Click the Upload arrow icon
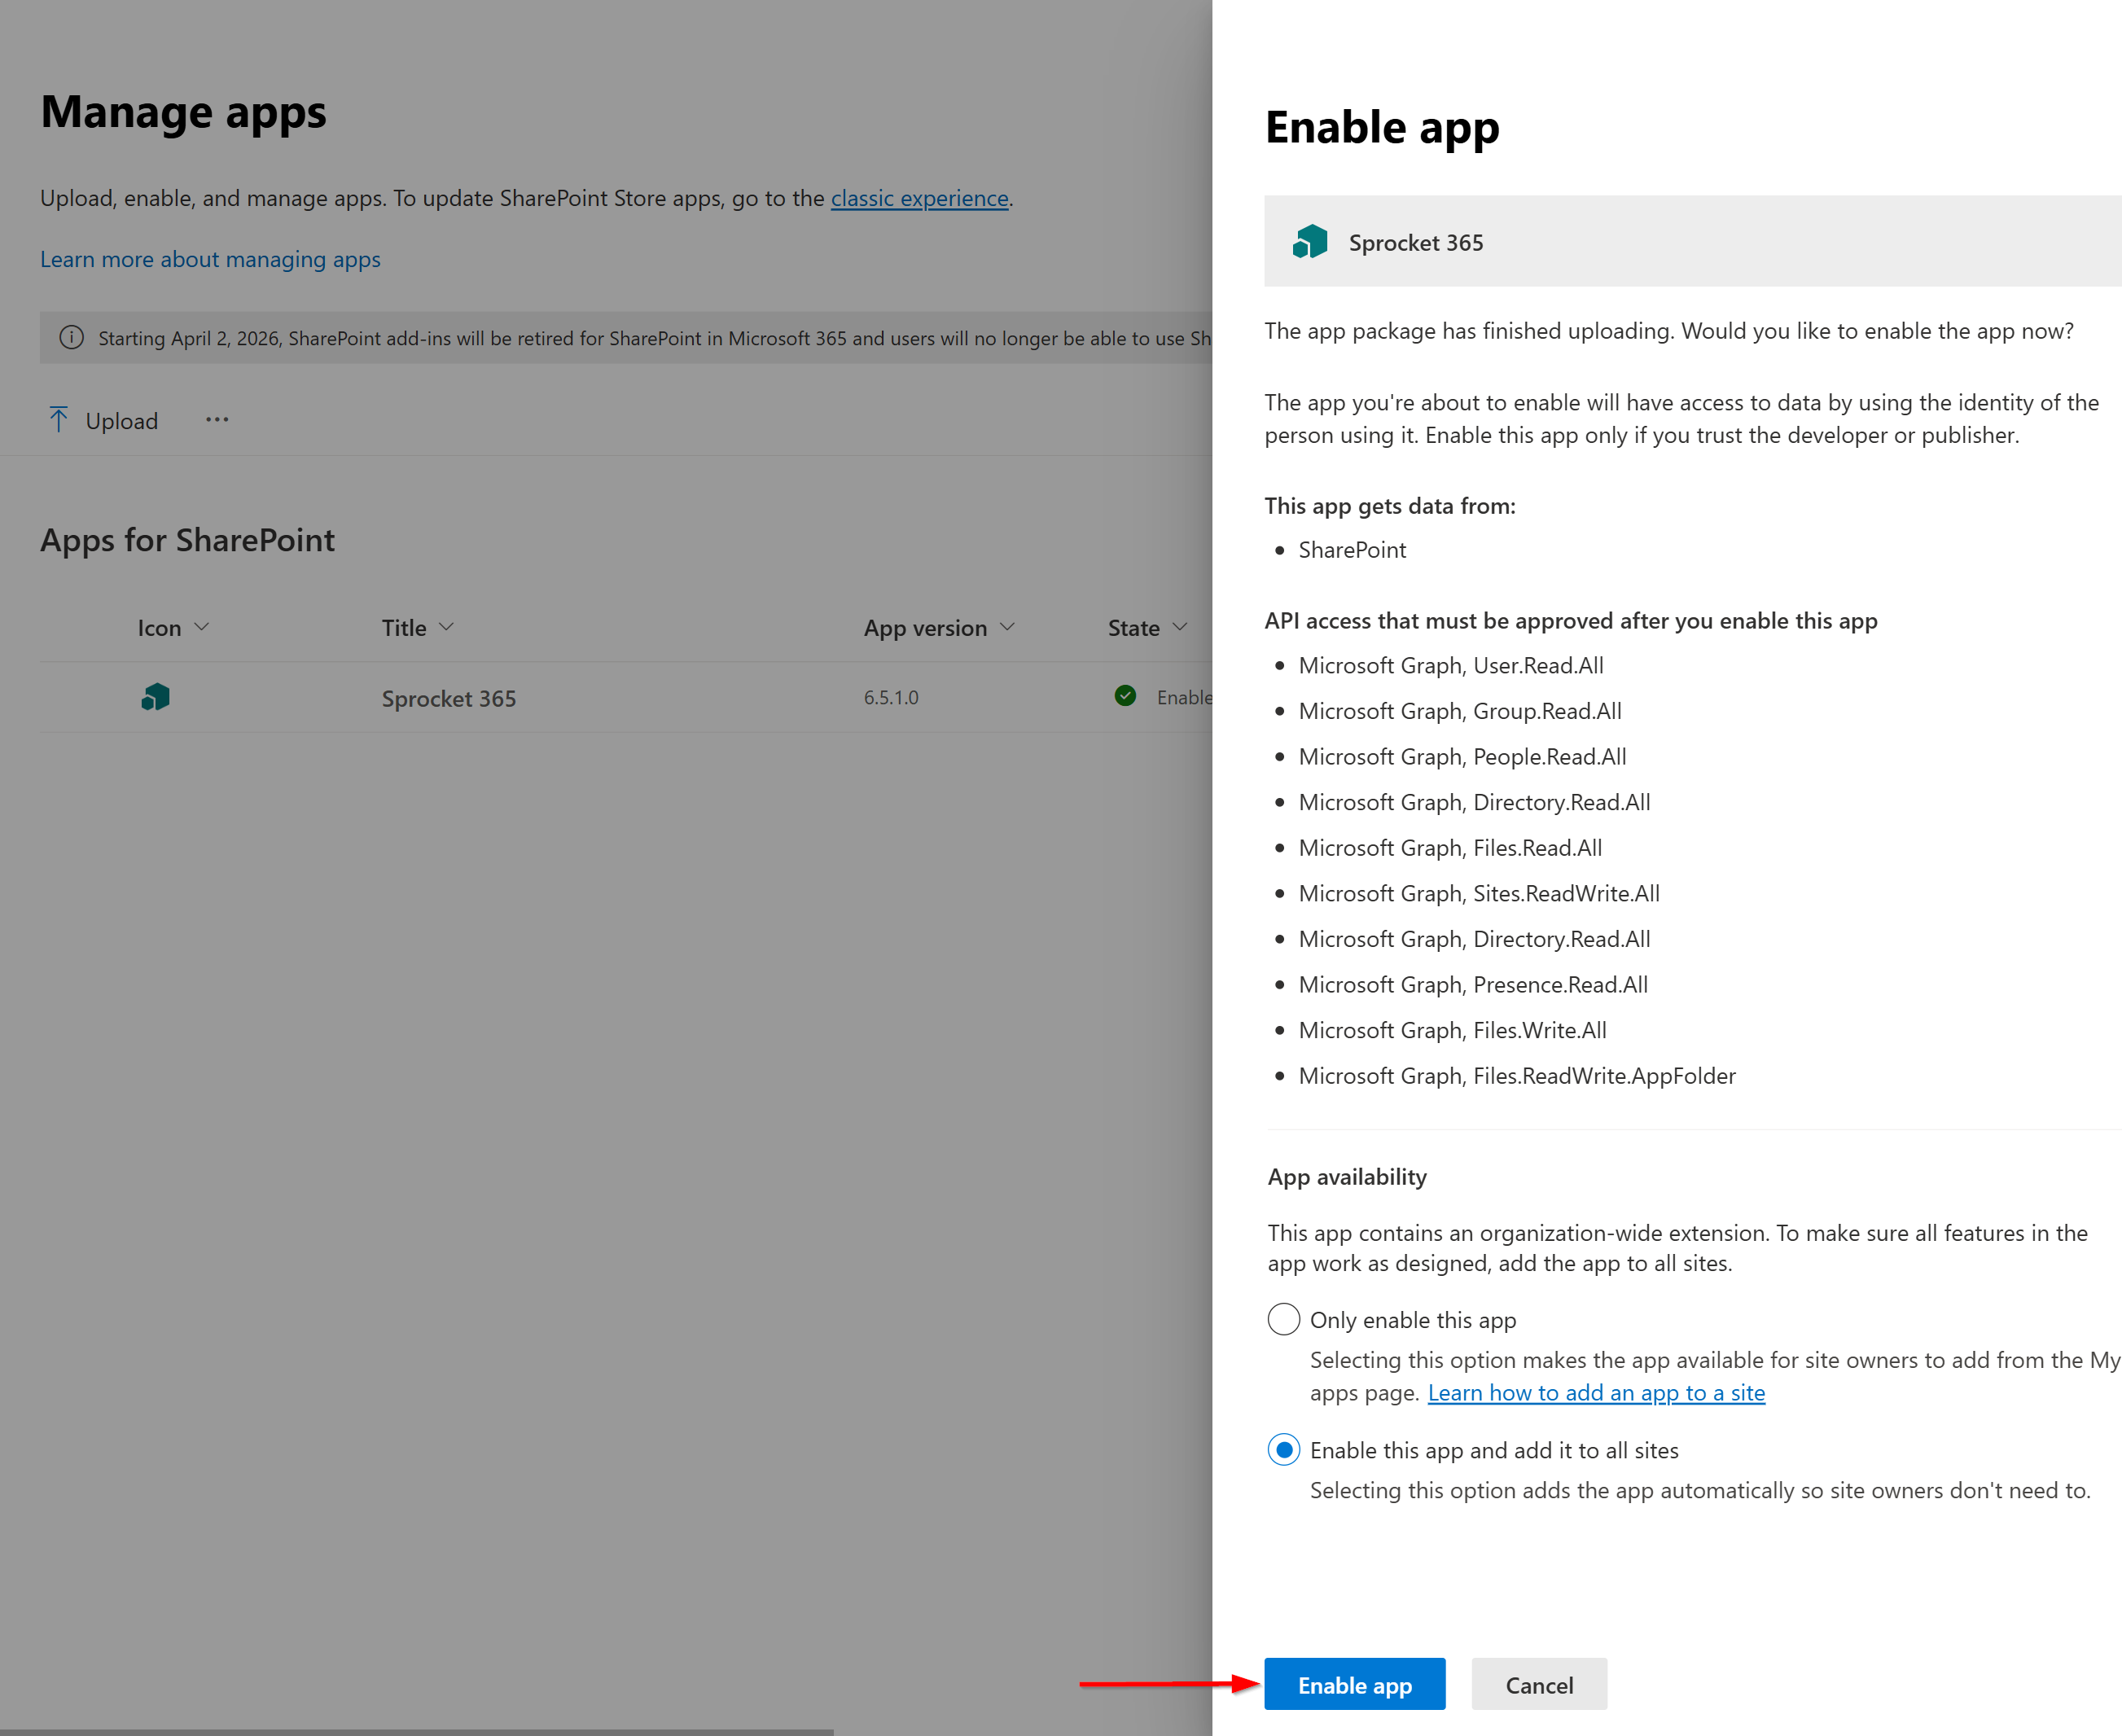 pyautogui.click(x=58, y=420)
